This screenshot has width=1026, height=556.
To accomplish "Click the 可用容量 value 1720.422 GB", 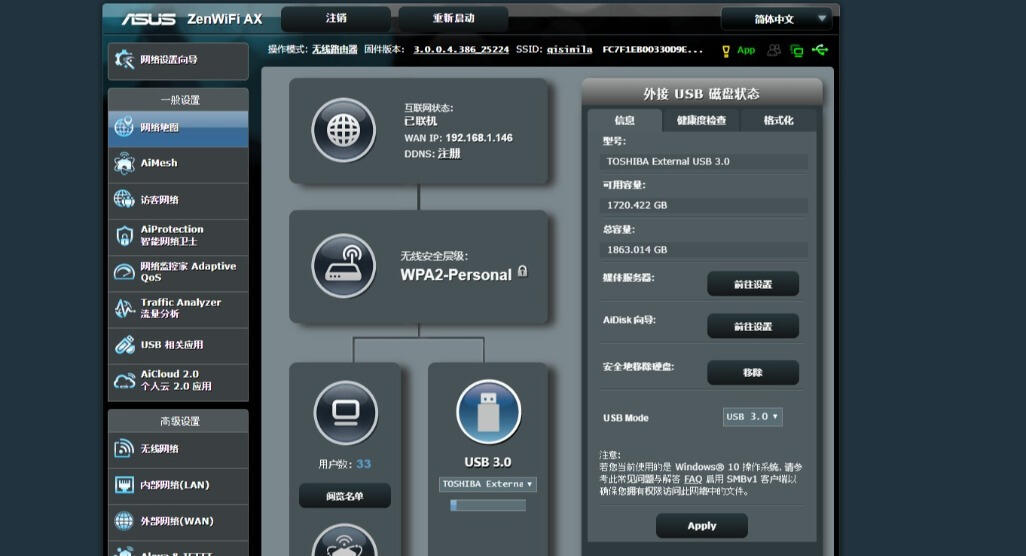I will coord(703,205).
